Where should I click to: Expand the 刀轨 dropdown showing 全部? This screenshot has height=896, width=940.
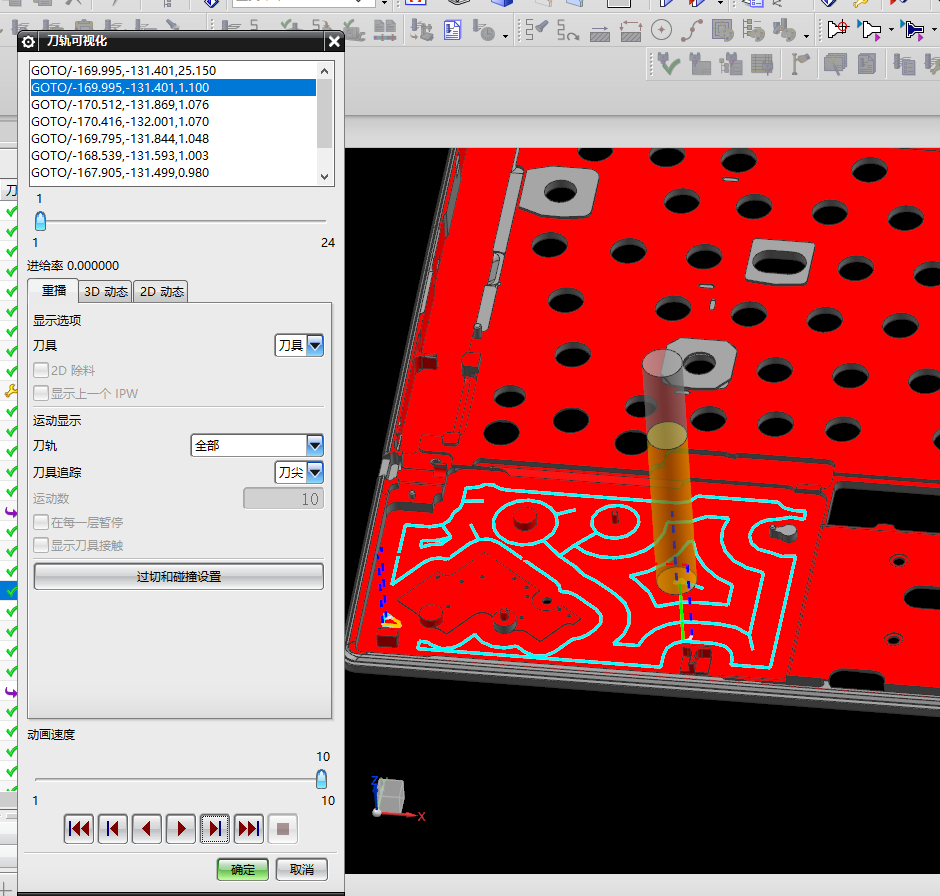257,446
